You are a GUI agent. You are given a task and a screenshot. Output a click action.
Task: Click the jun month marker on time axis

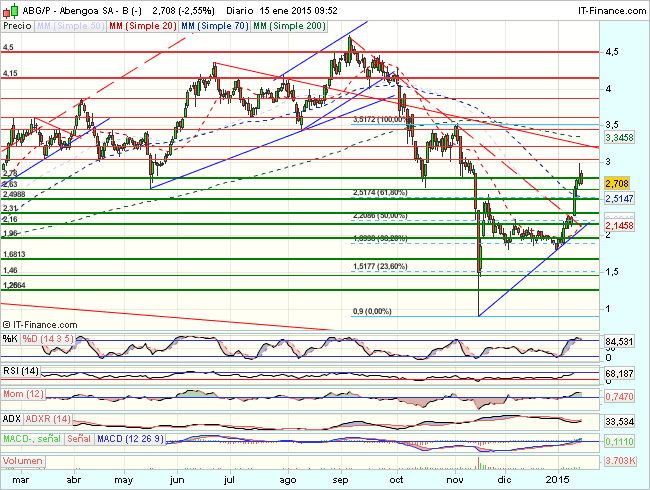pyautogui.click(x=177, y=480)
